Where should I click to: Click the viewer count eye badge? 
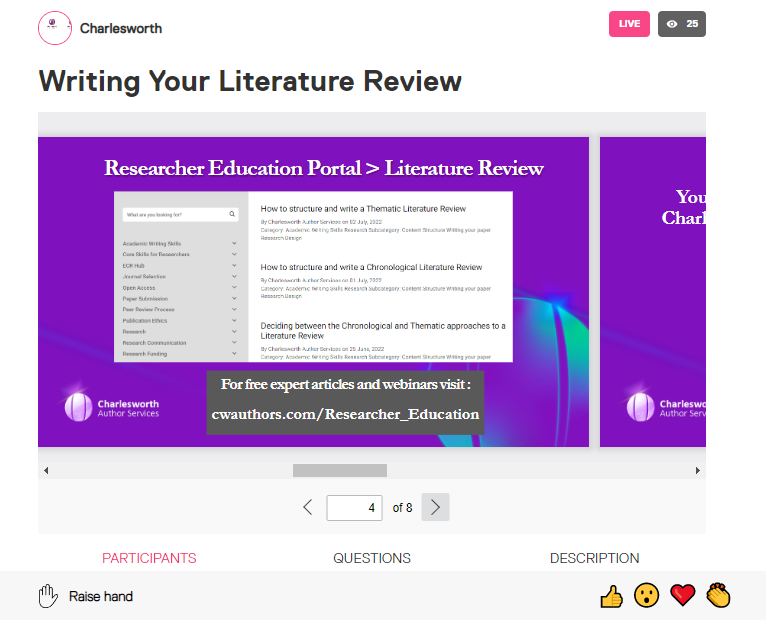(682, 24)
